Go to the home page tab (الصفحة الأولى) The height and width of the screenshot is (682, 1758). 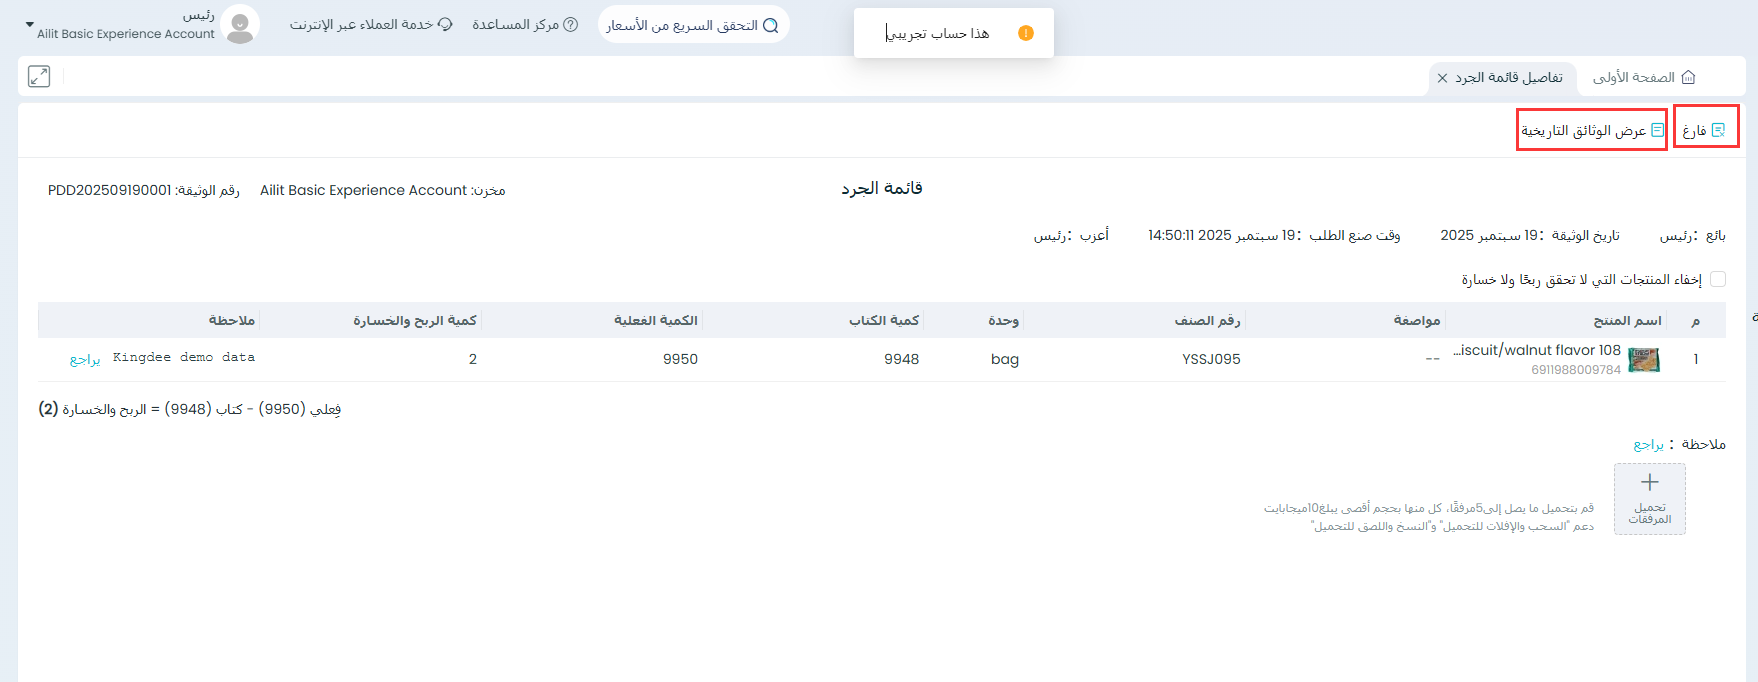[x=1643, y=77]
